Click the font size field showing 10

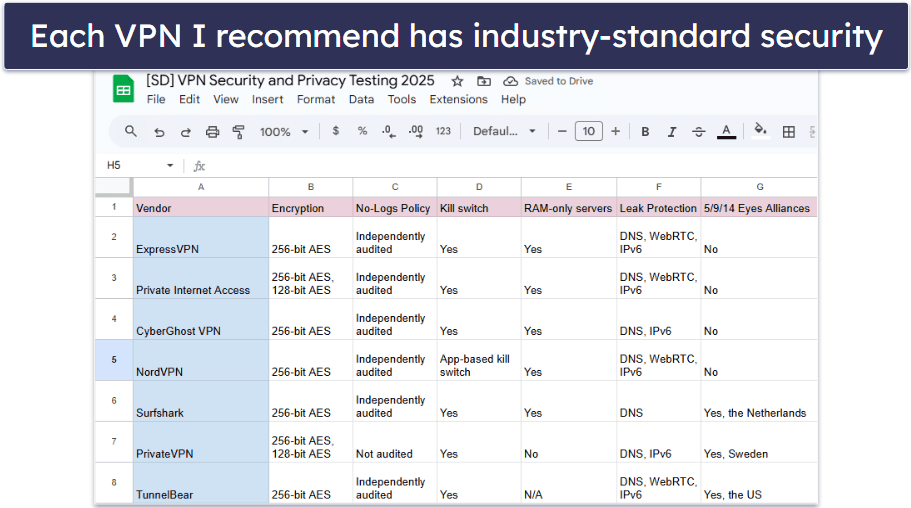click(589, 131)
